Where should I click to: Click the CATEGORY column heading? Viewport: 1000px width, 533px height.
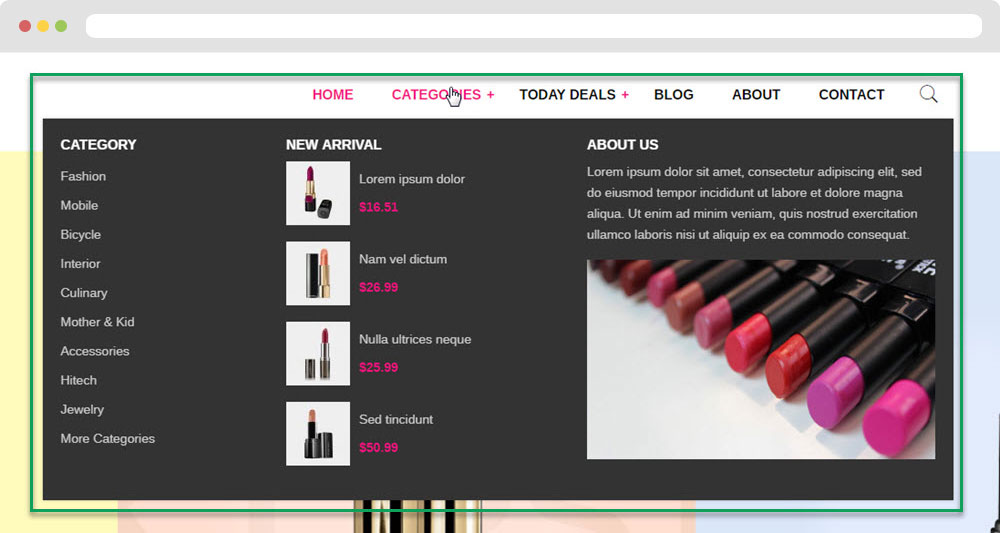click(x=98, y=145)
